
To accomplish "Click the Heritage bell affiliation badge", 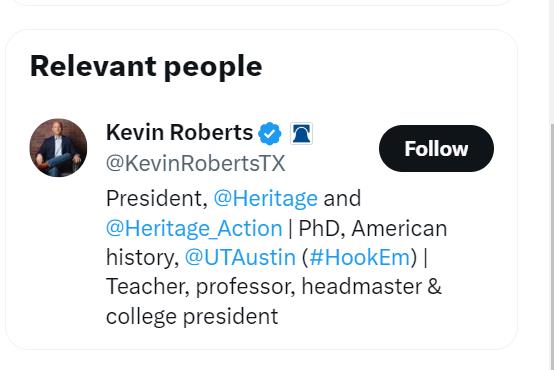I will (301, 133).
